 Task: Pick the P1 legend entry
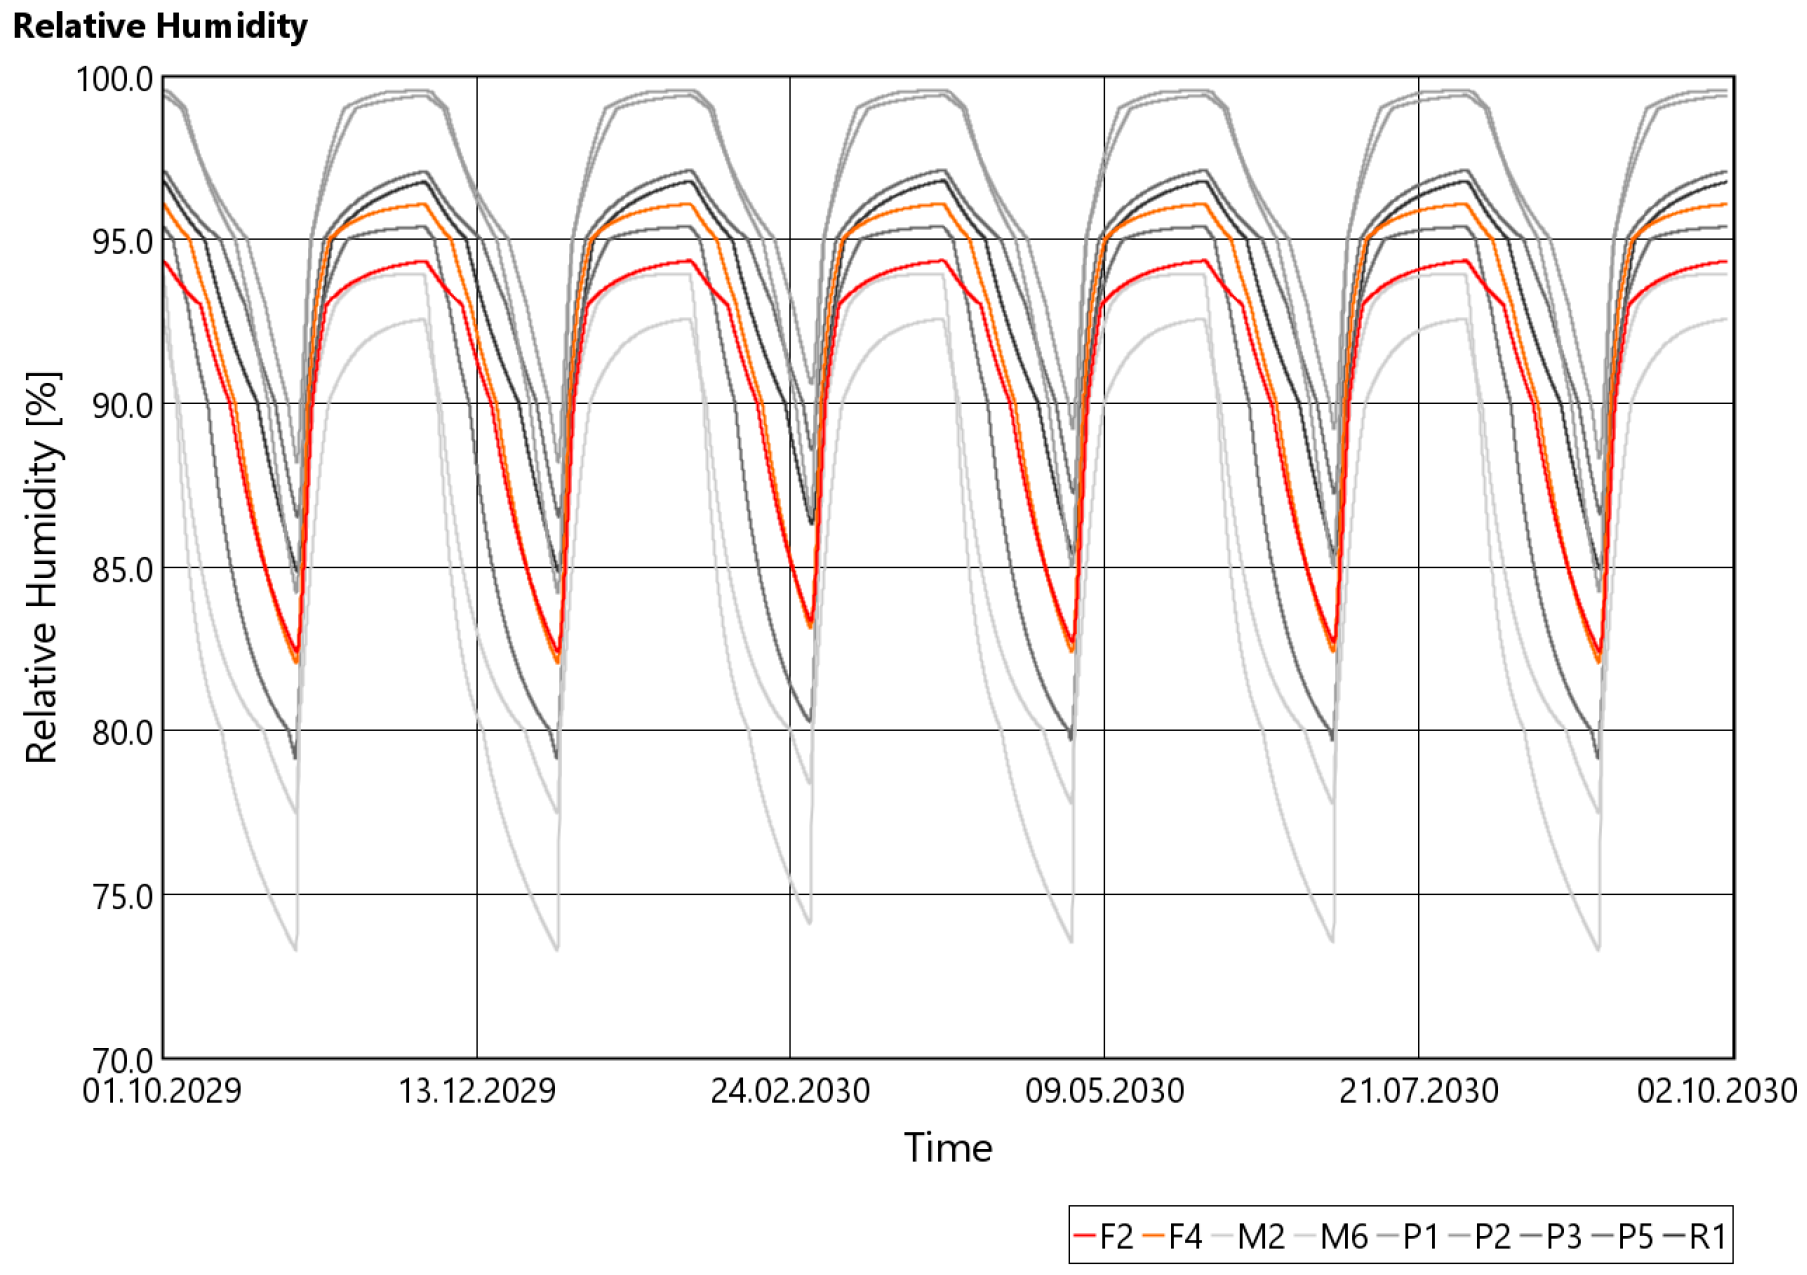(1408, 1237)
